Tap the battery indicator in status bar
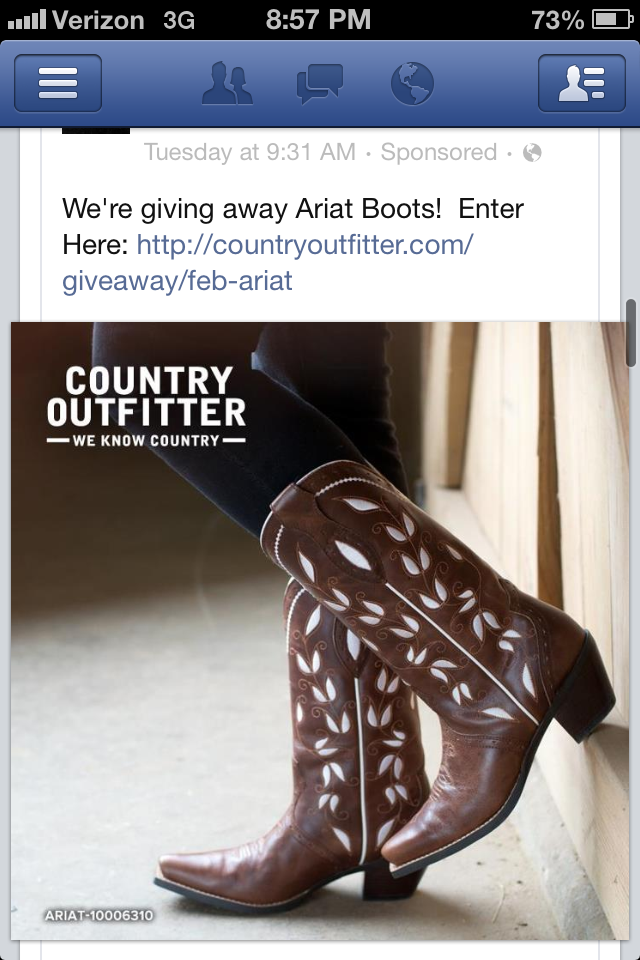The height and width of the screenshot is (960, 640). 612,20
